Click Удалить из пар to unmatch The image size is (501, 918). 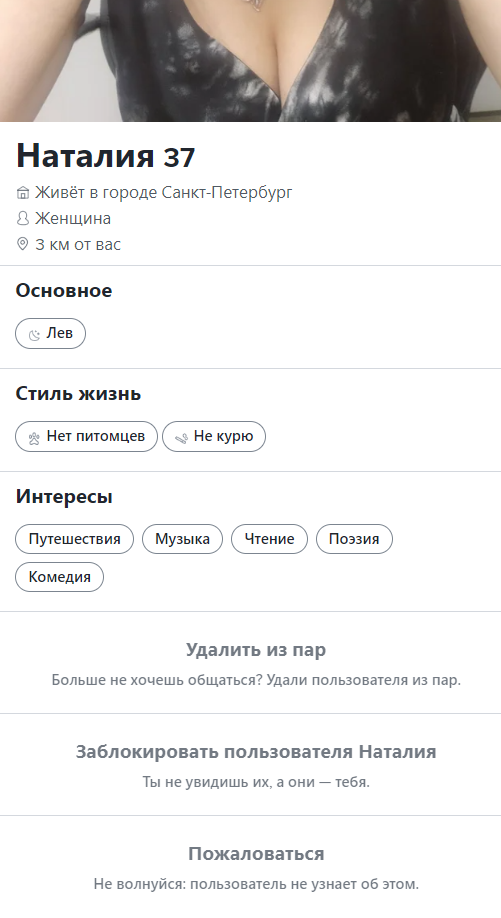tap(256, 650)
